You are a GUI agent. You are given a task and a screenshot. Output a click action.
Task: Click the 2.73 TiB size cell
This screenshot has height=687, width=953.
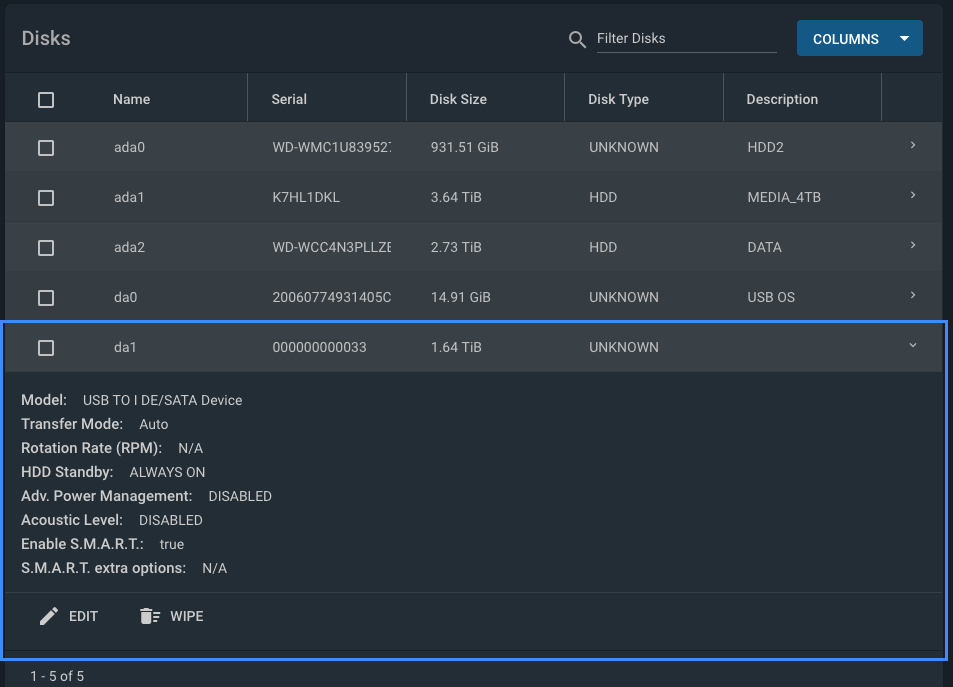456,247
